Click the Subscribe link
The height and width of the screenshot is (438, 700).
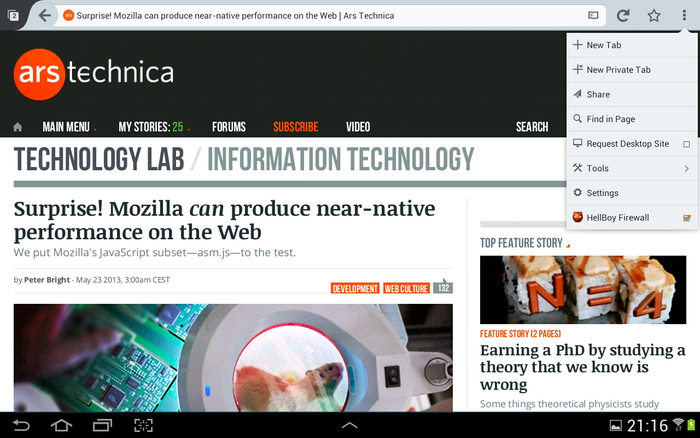point(296,127)
